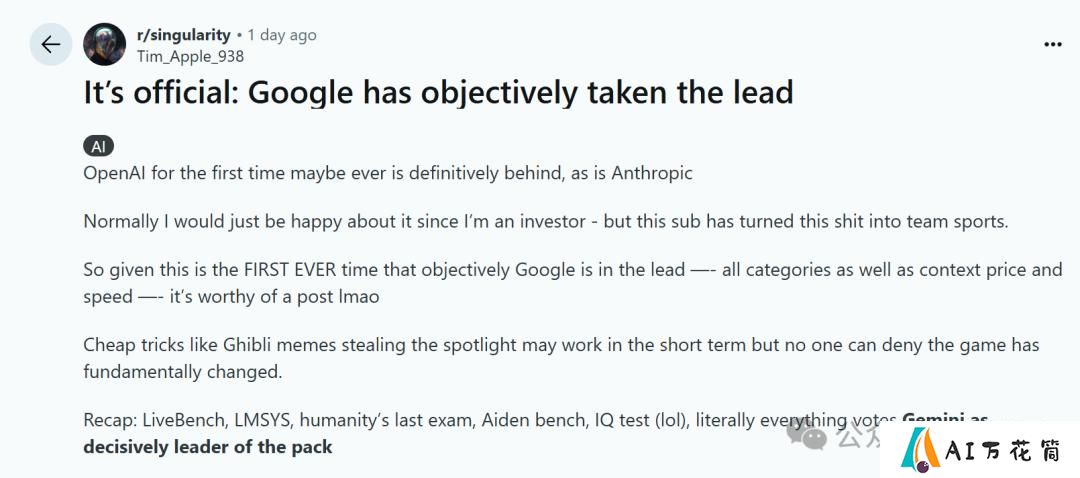
Task: Visit the r/singularity subreddit link
Action: 183,35
